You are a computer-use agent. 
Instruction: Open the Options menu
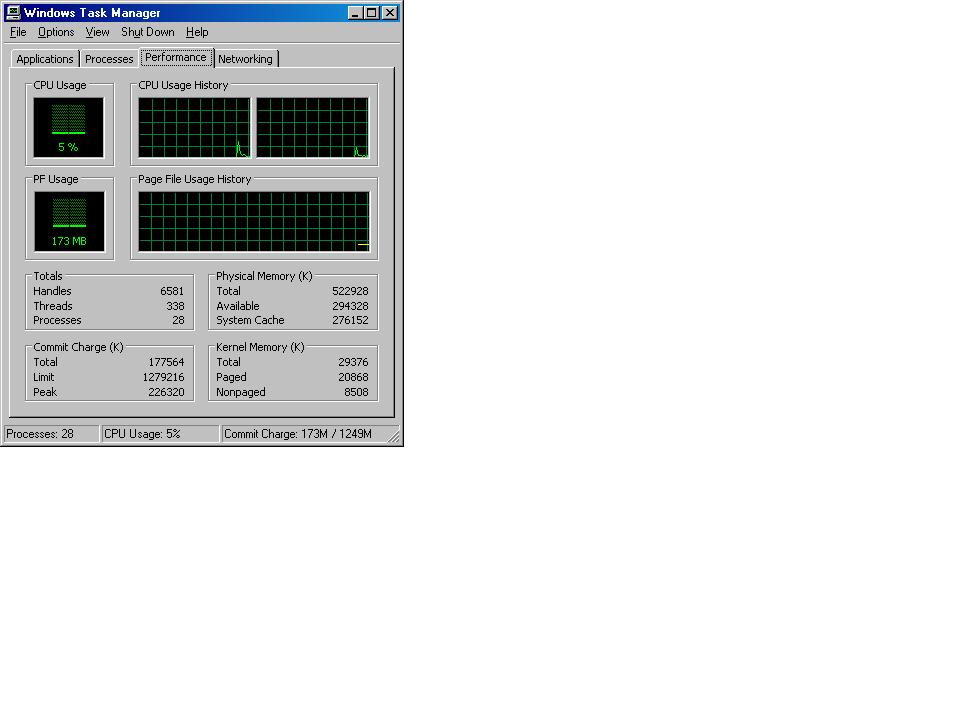pyautogui.click(x=56, y=32)
